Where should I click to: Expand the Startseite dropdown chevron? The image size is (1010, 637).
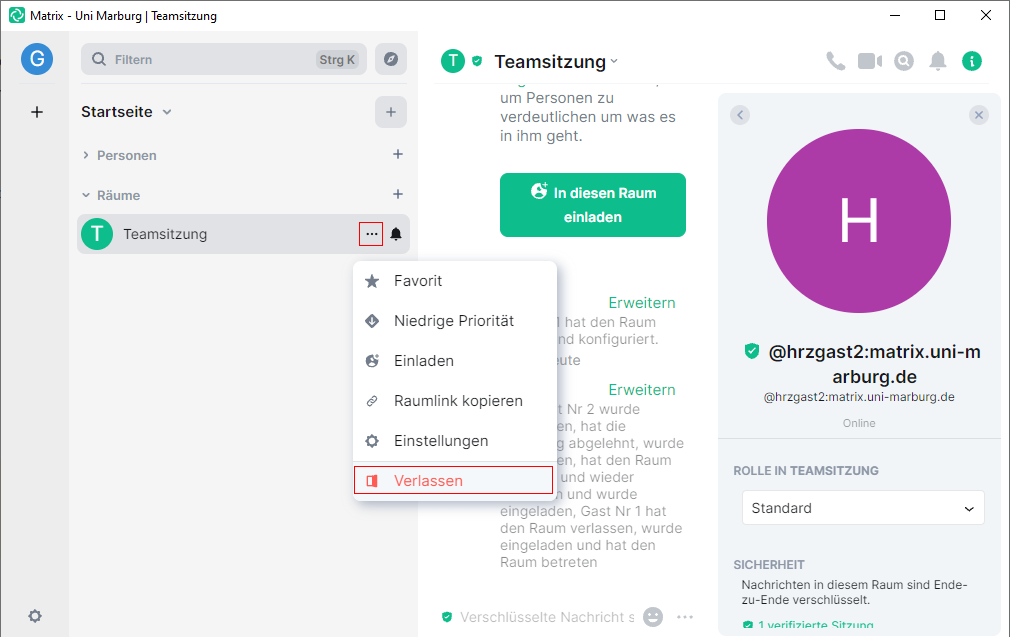click(x=167, y=112)
